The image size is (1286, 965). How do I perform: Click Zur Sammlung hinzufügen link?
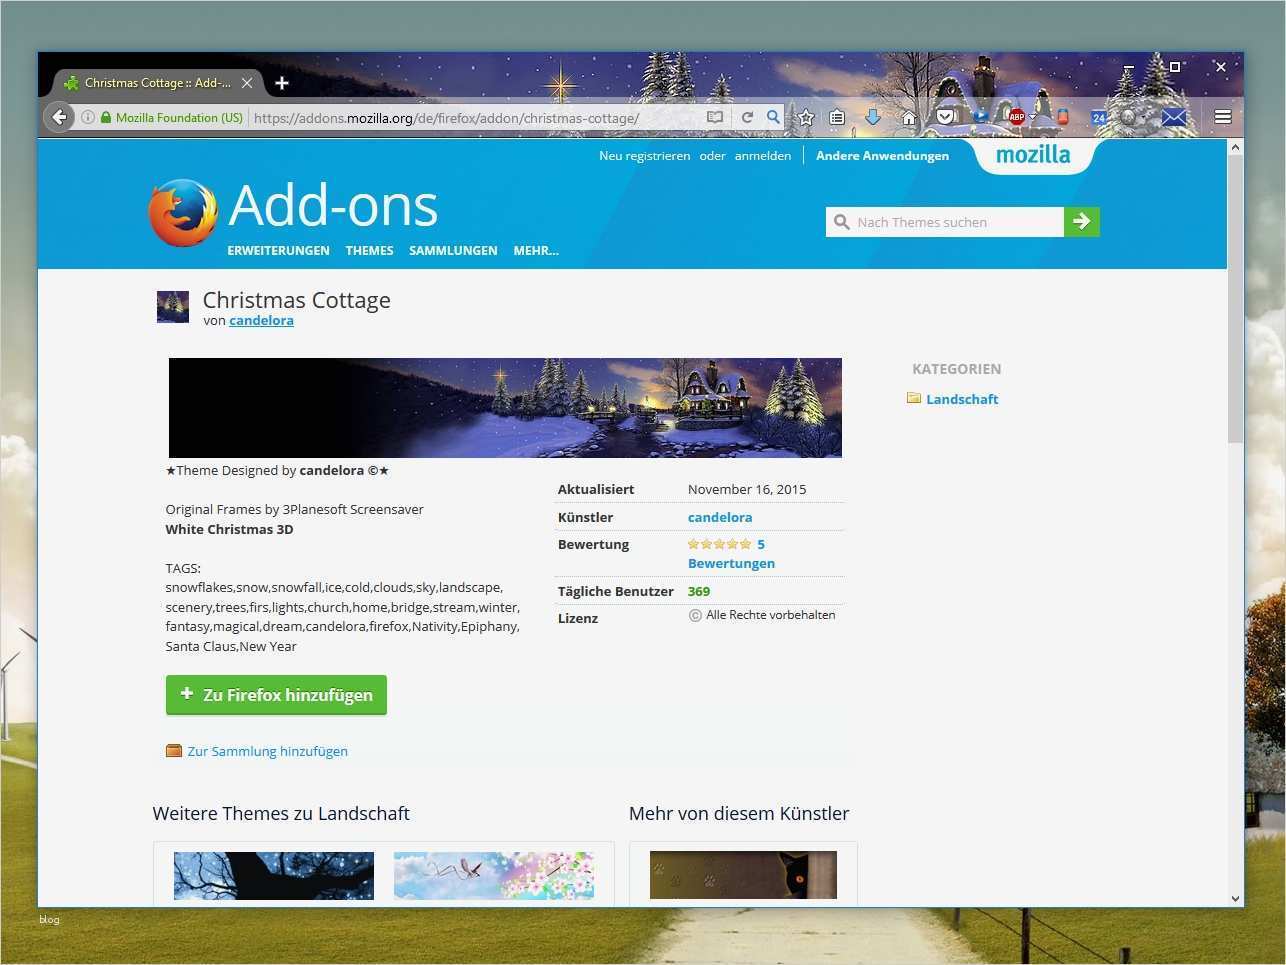pyautogui.click(x=268, y=752)
